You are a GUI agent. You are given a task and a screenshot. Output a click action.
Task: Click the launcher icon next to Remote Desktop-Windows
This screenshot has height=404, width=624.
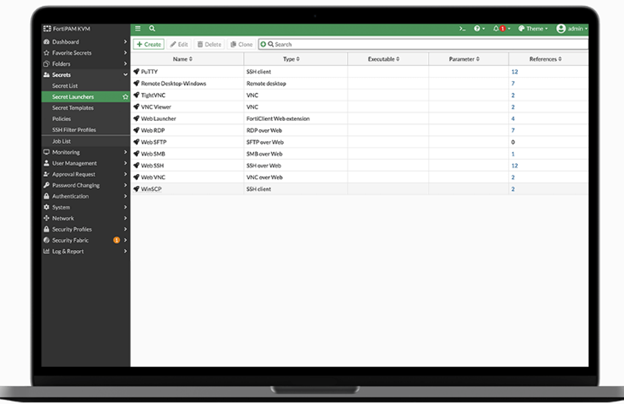point(136,83)
